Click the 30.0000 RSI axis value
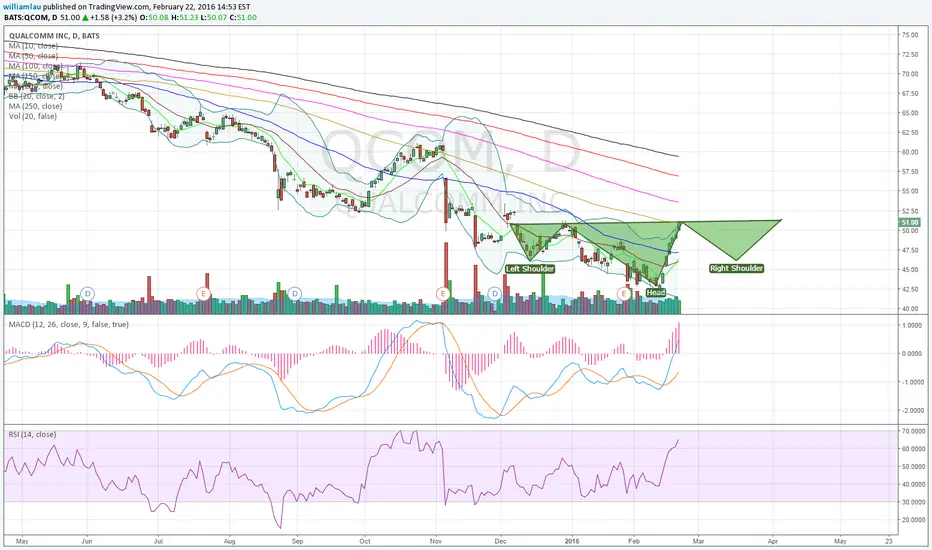The image size is (932, 550). [x=914, y=502]
